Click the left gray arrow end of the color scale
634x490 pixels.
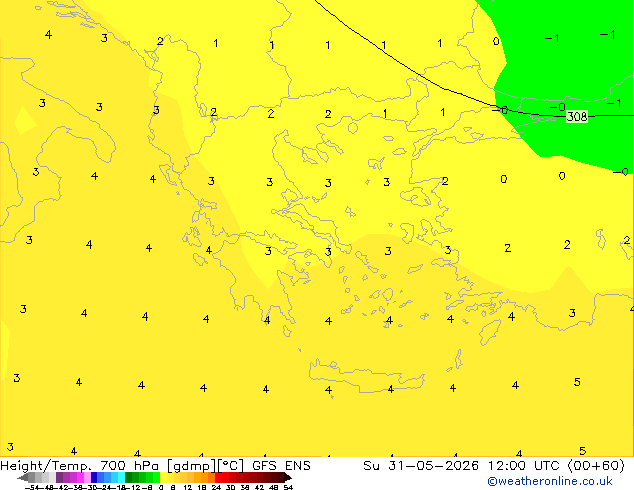[x=23, y=478]
